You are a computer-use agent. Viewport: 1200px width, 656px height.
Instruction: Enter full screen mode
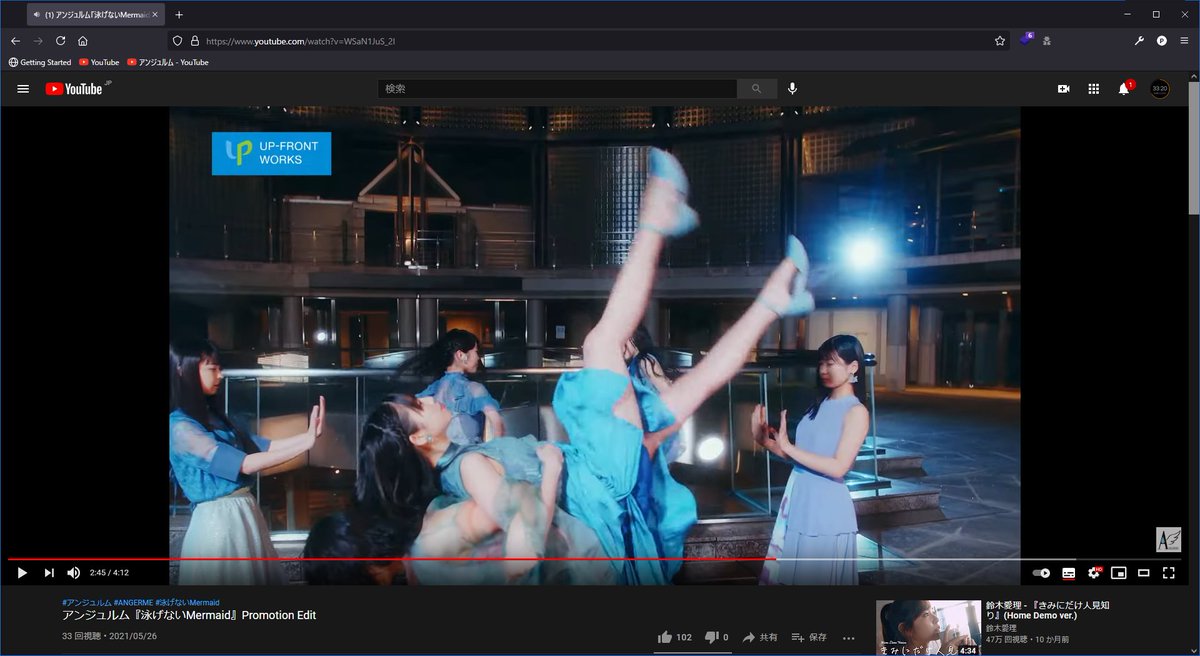1168,573
